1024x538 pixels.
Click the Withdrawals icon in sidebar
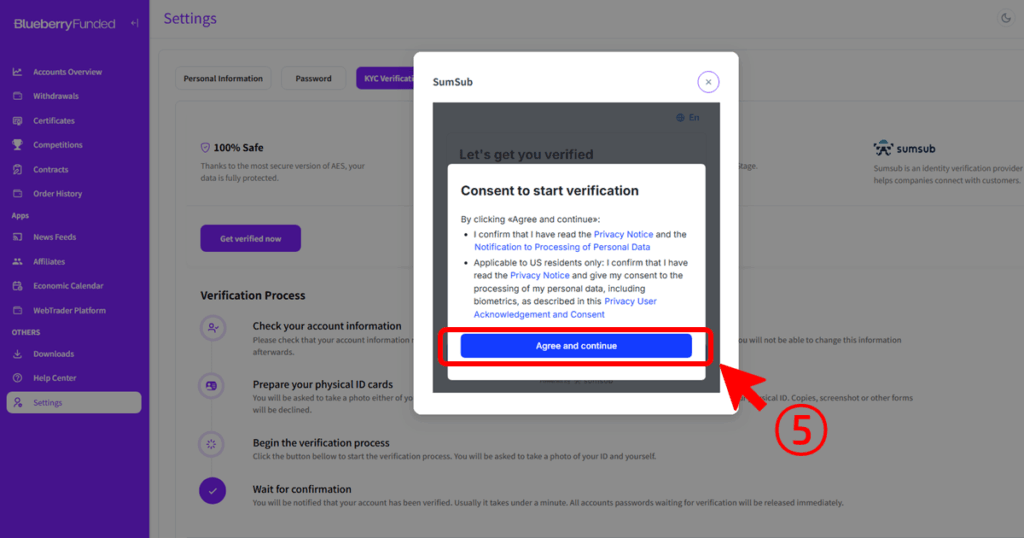click(17, 96)
